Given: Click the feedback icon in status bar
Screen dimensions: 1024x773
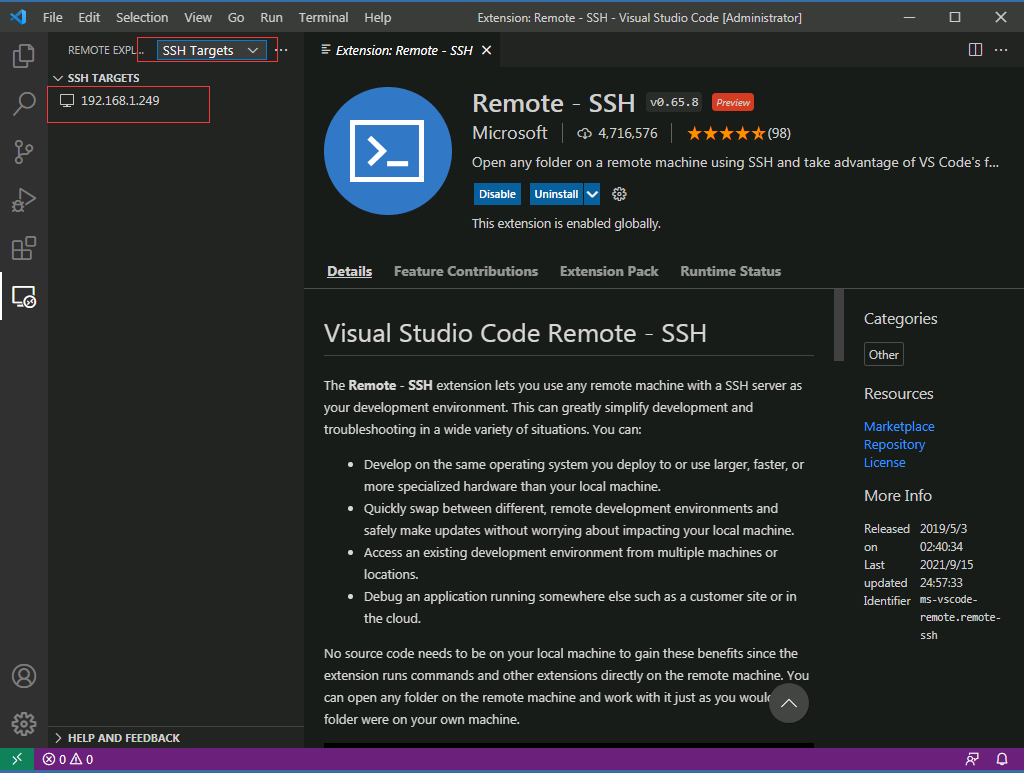Looking at the screenshot, I should (x=972, y=759).
